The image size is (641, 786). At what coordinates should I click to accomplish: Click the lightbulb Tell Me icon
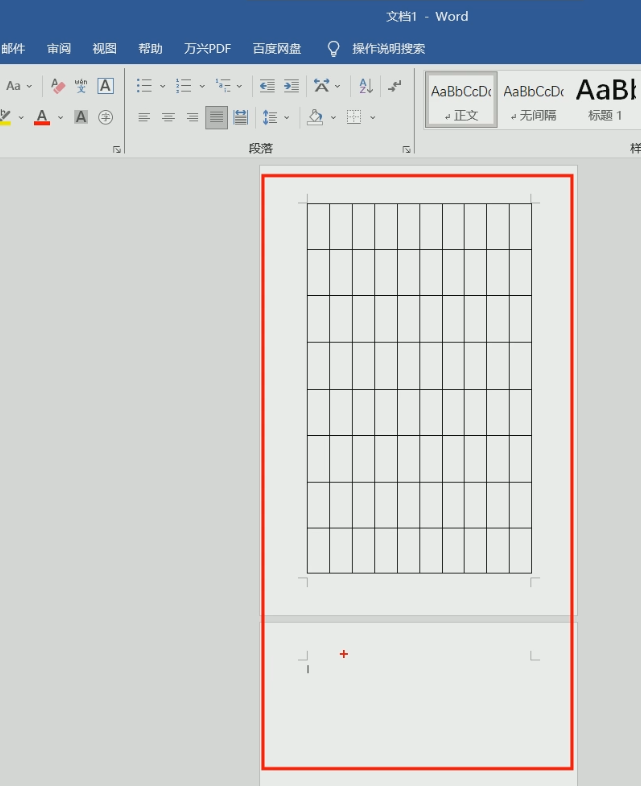pos(333,49)
